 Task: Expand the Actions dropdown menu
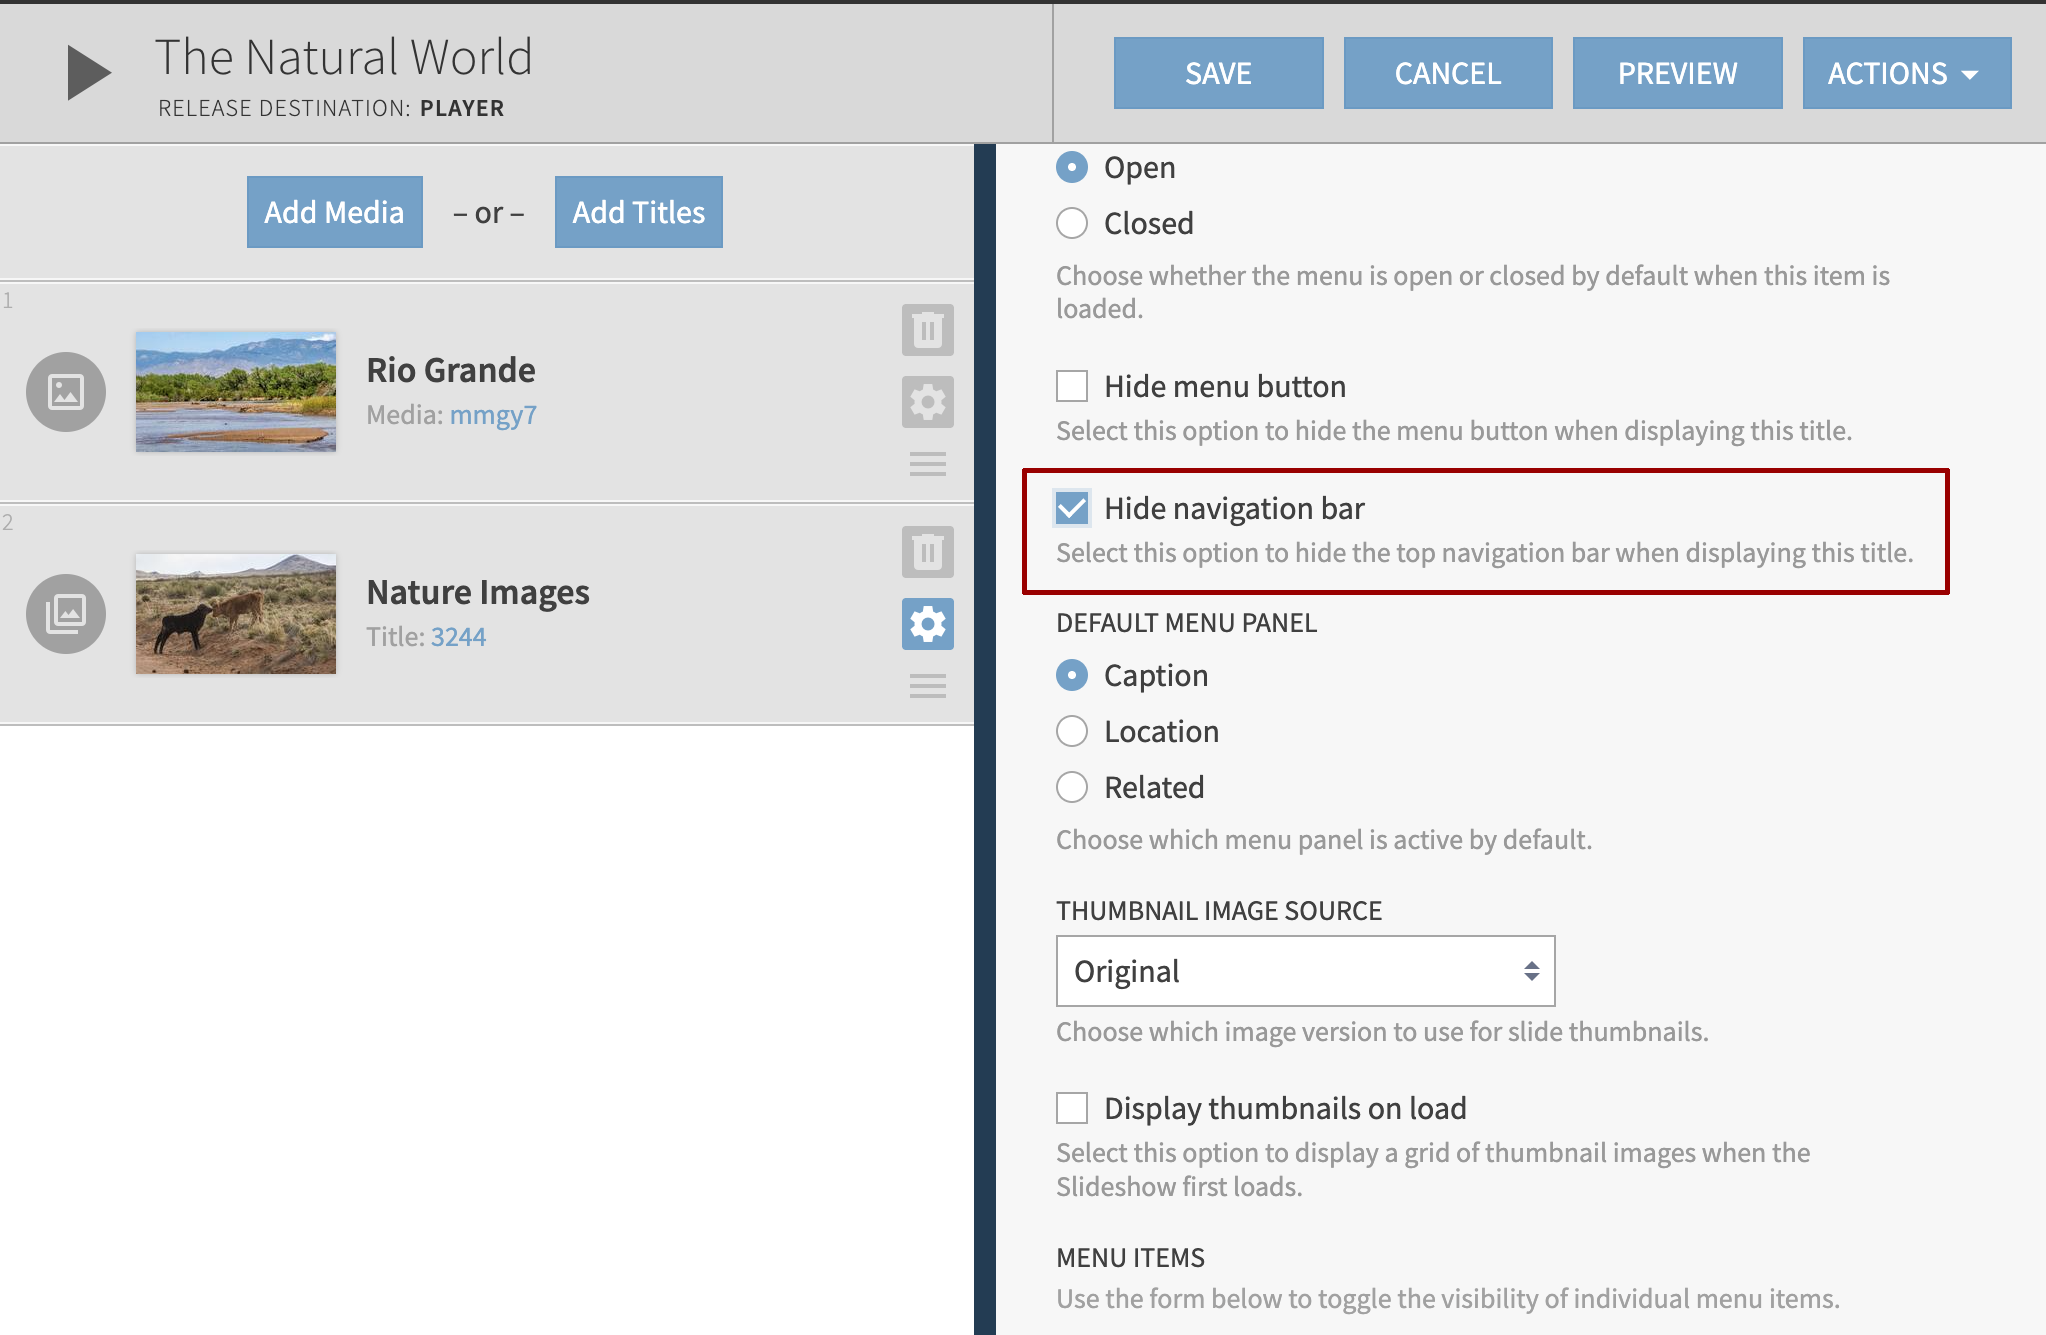[1906, 73]
